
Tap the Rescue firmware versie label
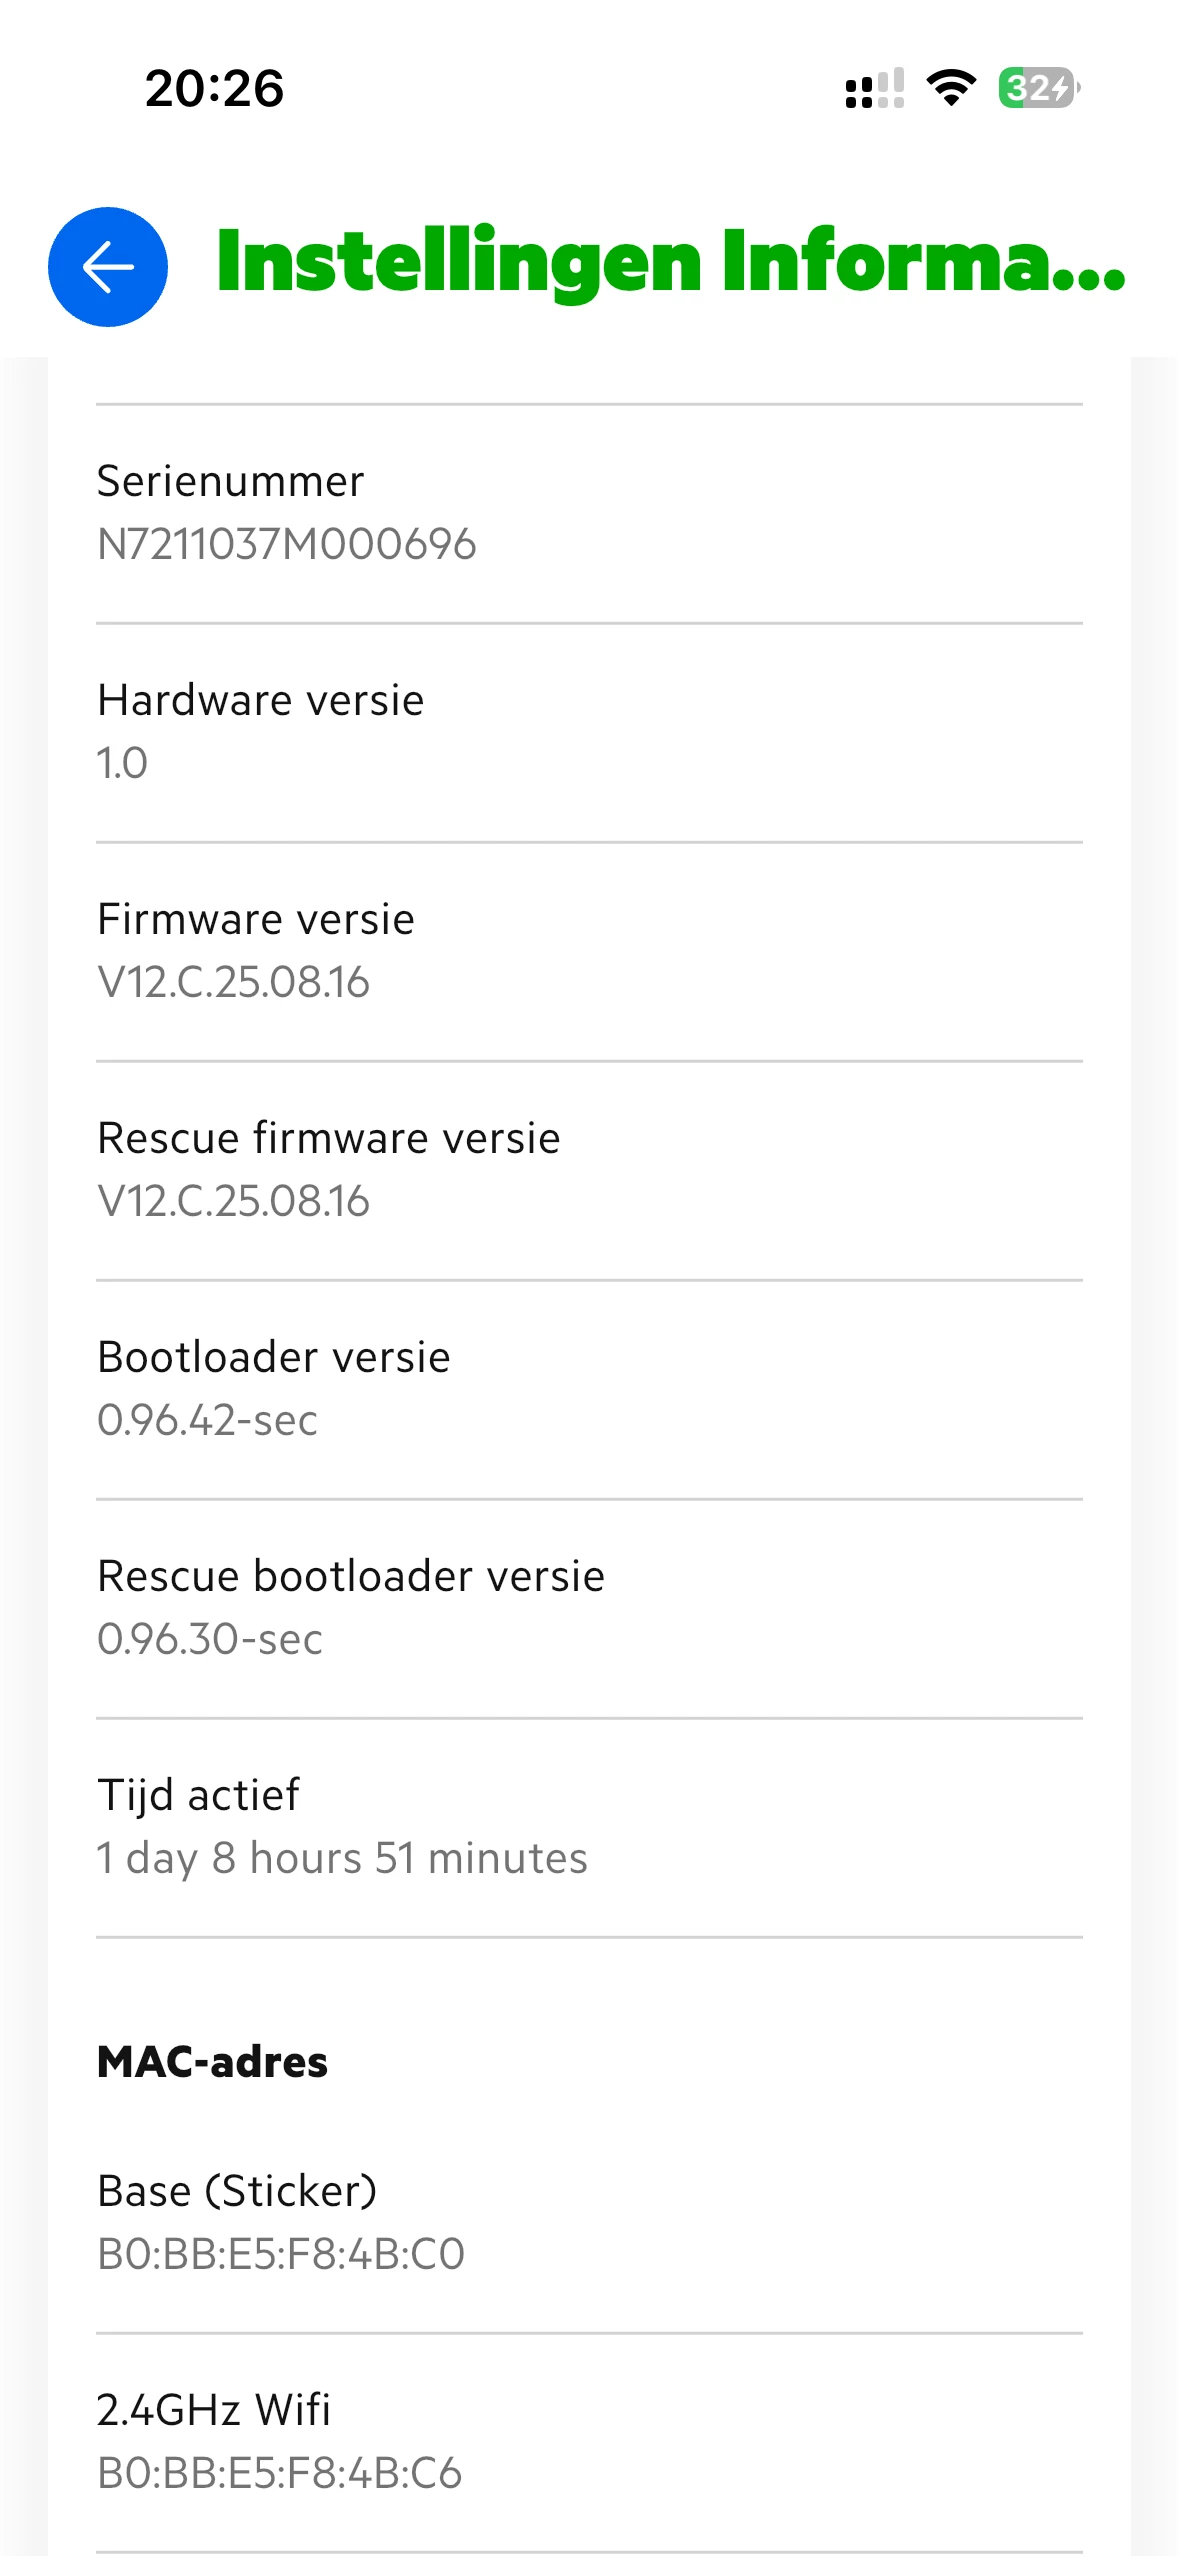pyautogui.click(x=329, y=1138)
